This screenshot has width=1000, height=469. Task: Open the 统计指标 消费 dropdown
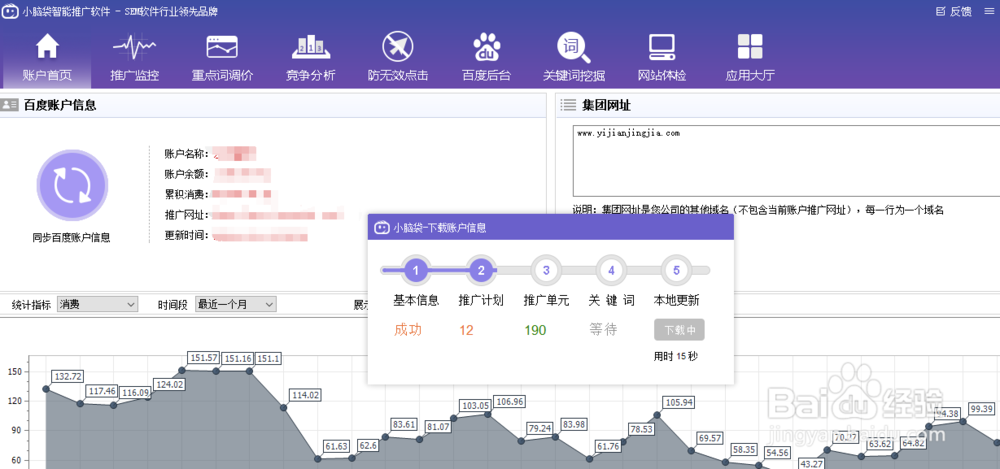tap(98, 304)
